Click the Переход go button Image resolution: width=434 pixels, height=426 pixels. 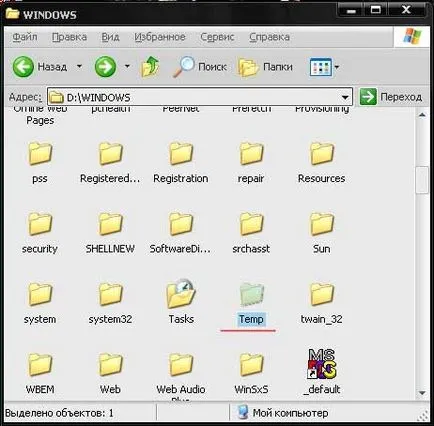click(391, 97)
